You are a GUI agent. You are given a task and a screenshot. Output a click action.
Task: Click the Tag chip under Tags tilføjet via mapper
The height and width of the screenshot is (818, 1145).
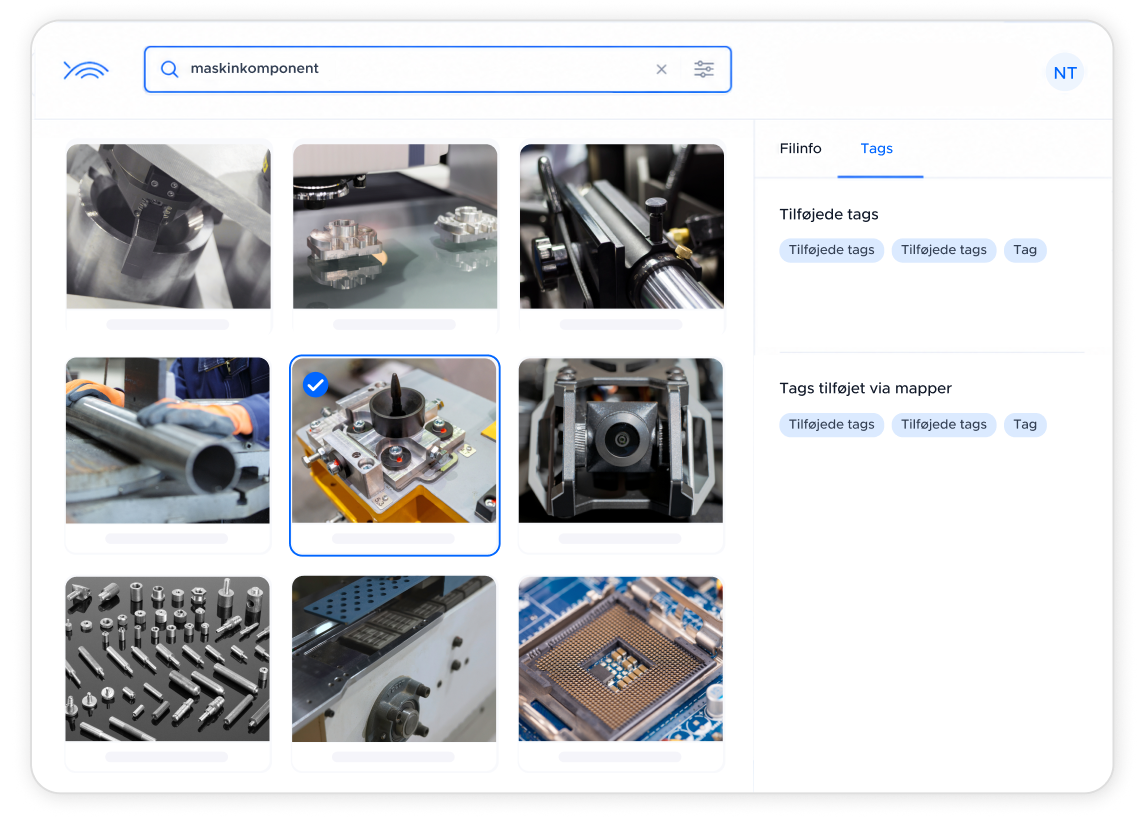1025,424
